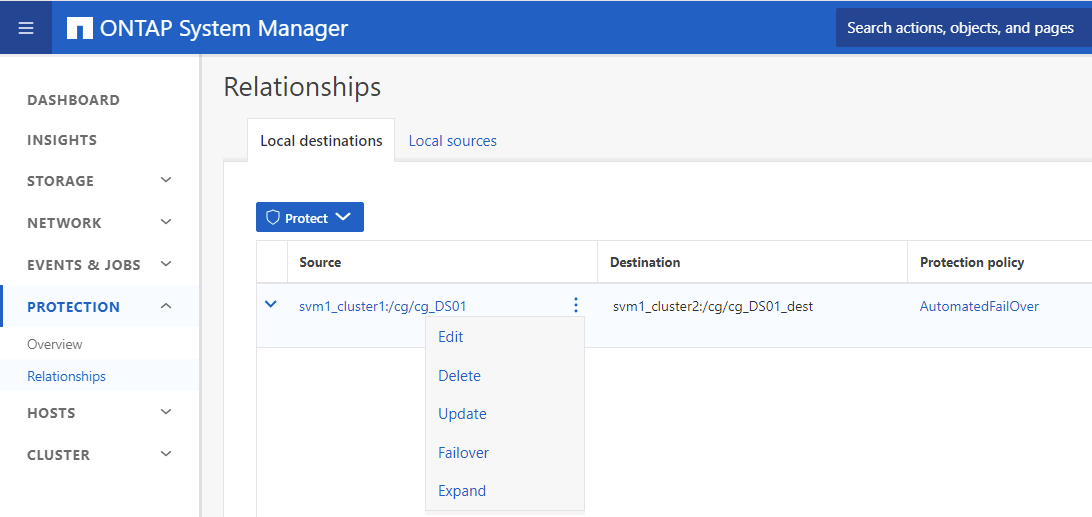Click the svm1_cluster1:/cg/cg_DS01 source link

coord(382,307)
